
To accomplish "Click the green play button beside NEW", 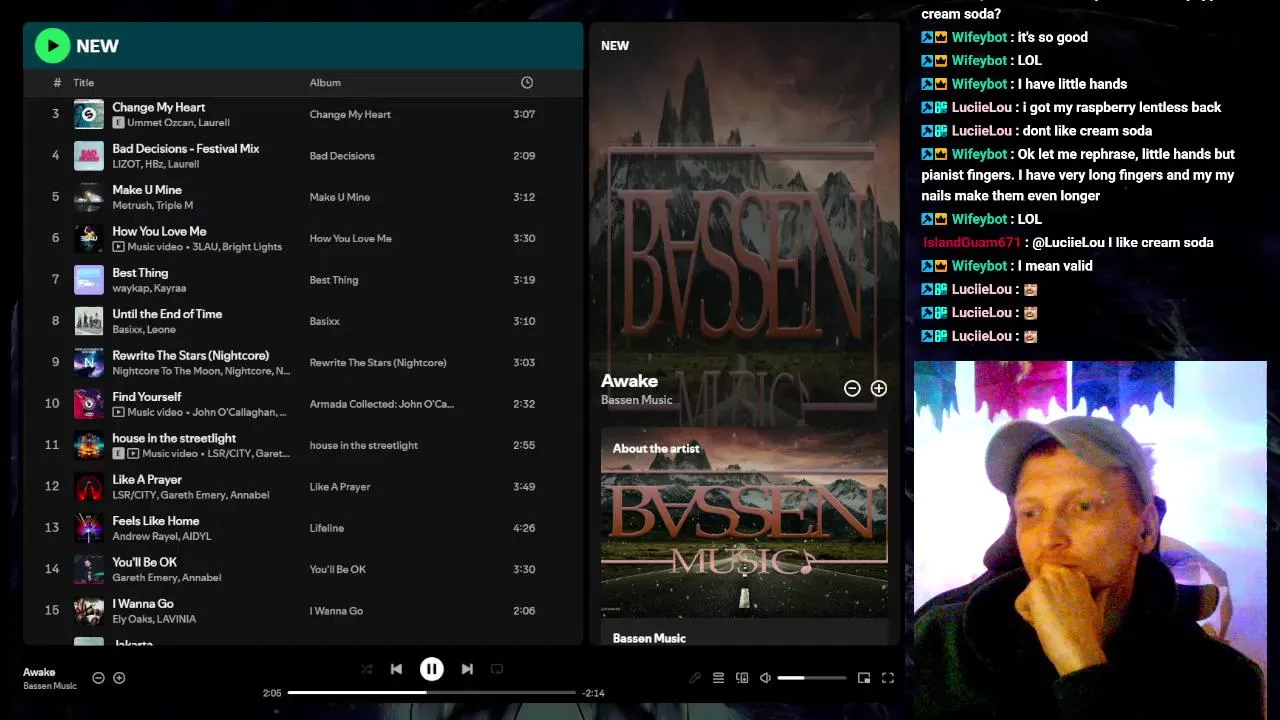I will (52, 45).
